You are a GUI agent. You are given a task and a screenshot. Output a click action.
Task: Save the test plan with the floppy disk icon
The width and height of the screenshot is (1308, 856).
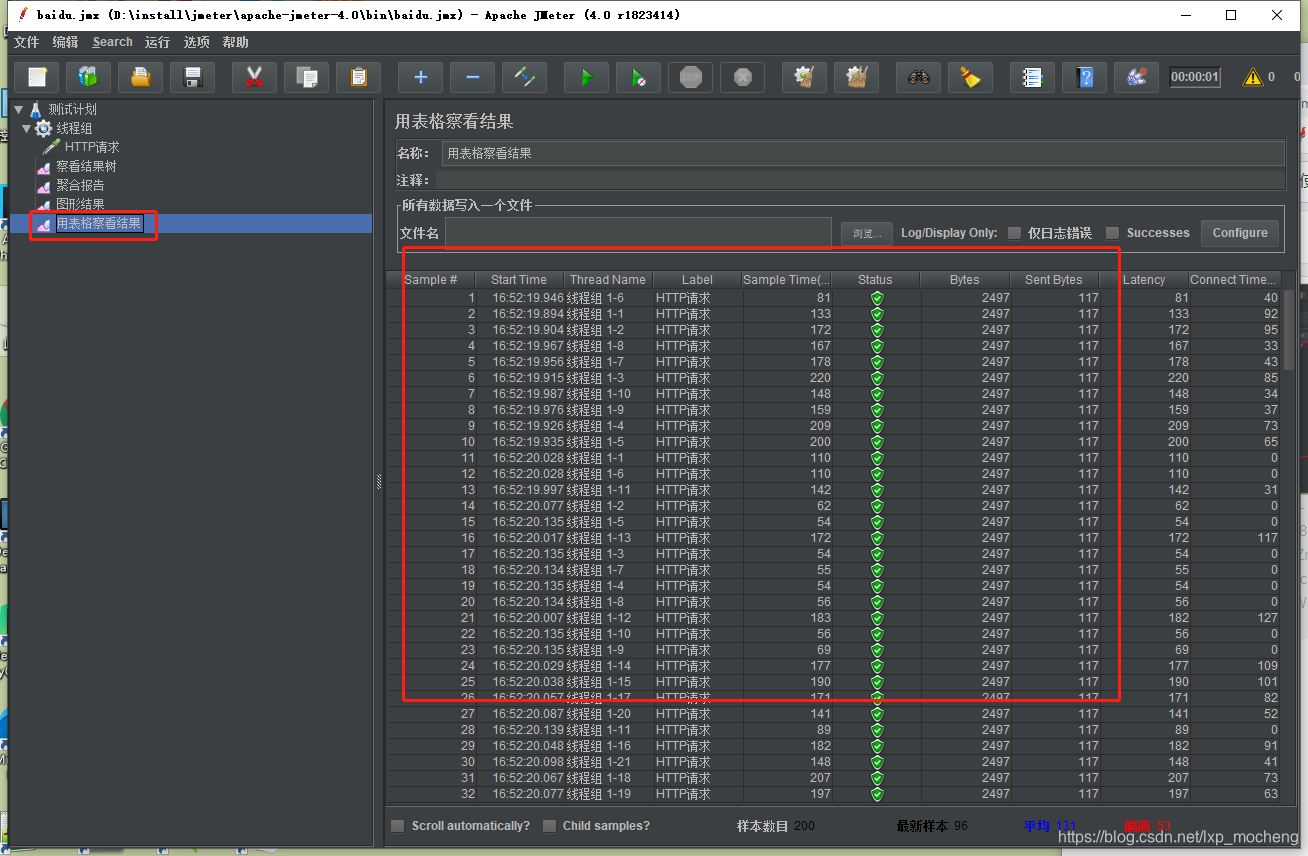193,77
